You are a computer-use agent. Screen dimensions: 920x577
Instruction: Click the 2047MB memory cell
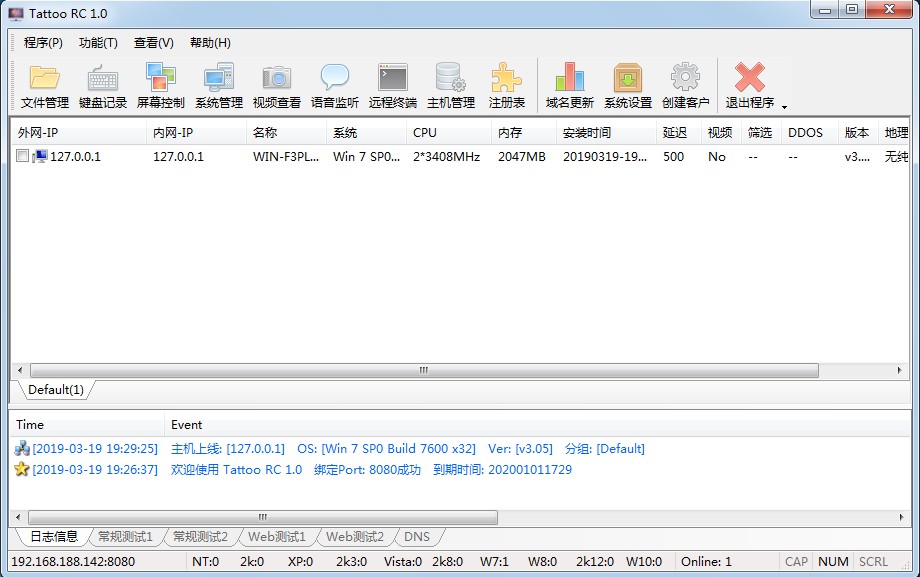522,157
